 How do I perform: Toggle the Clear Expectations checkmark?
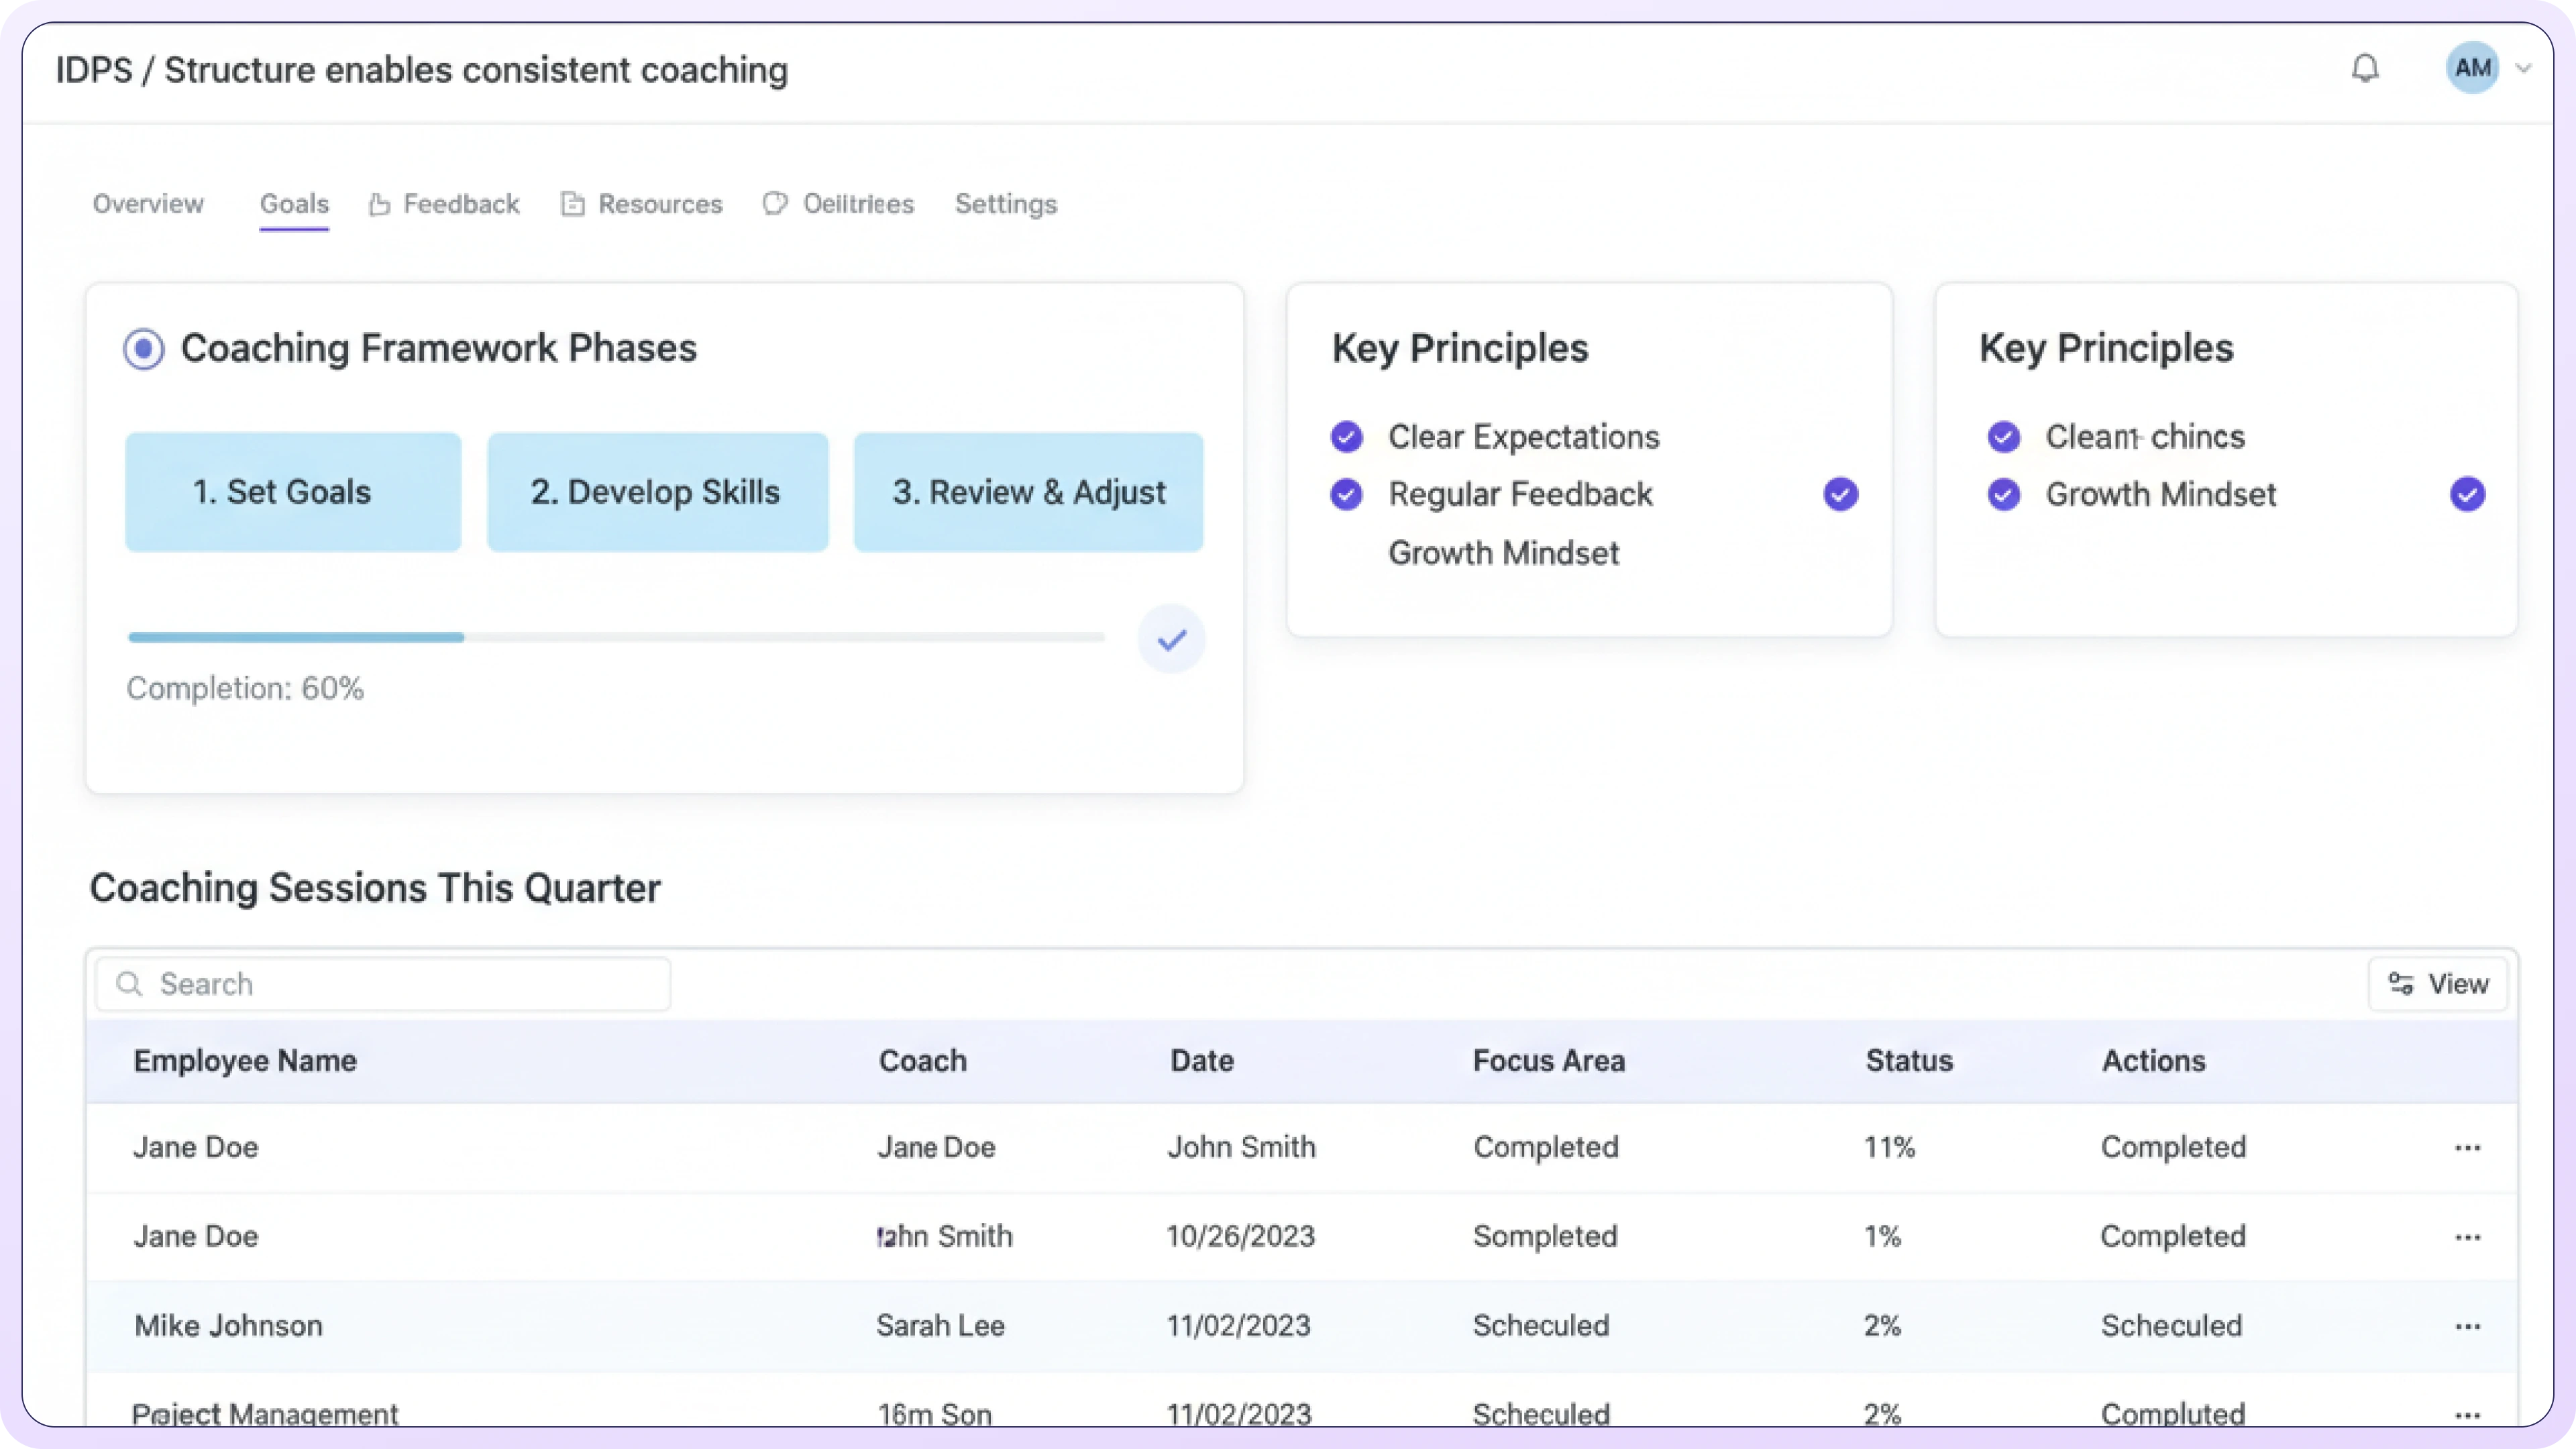tap(1346, 437)
